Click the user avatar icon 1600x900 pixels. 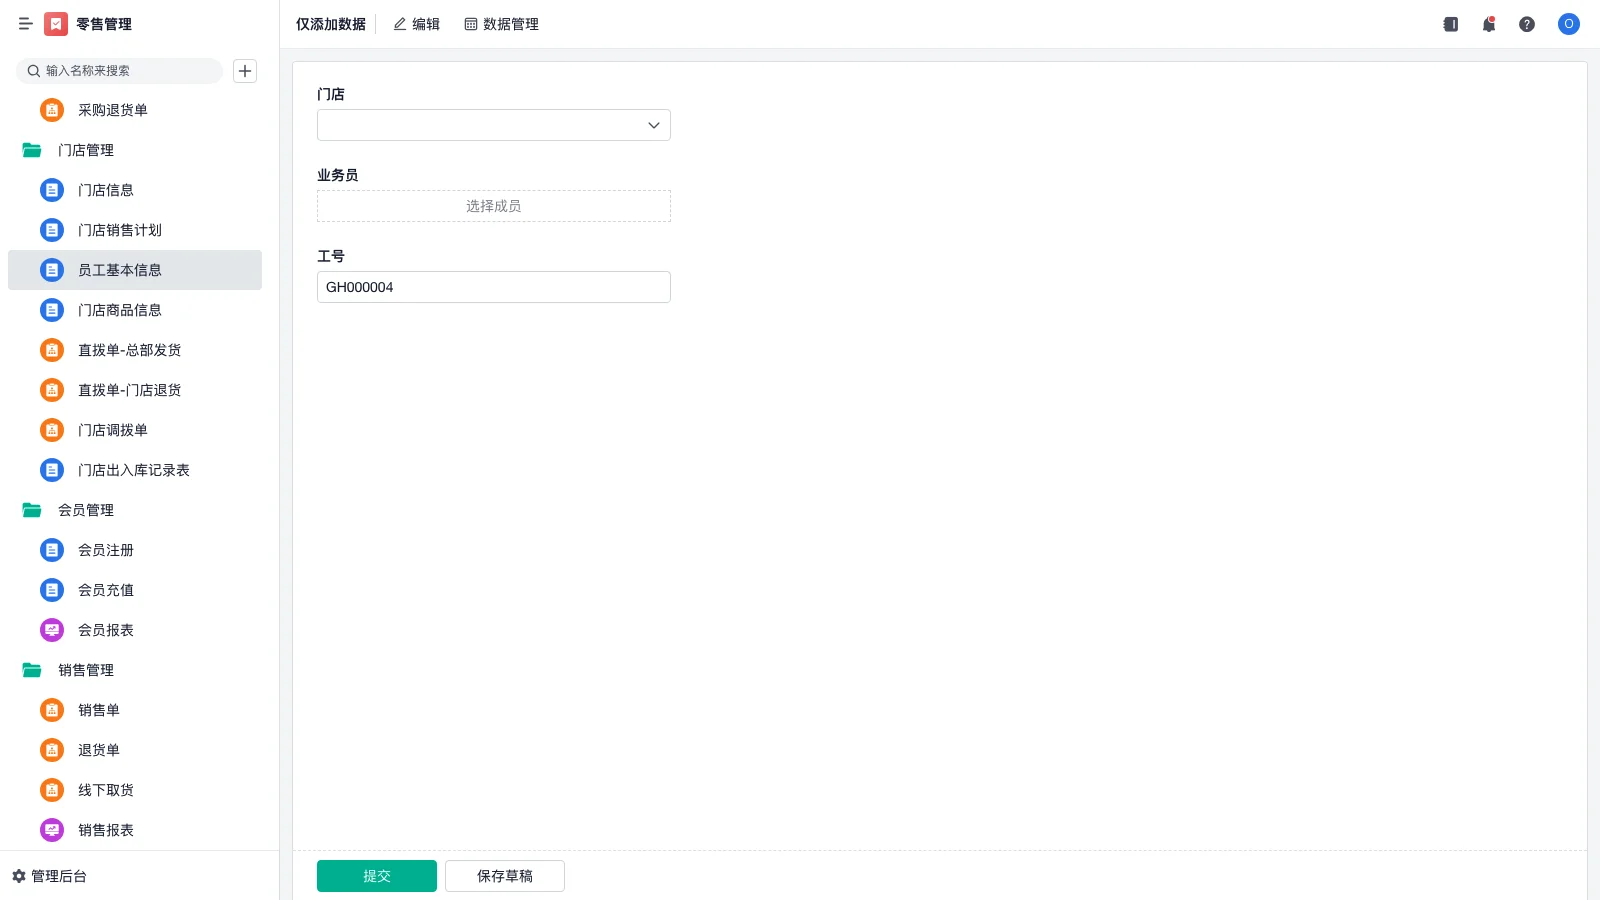click(1568, 24)
